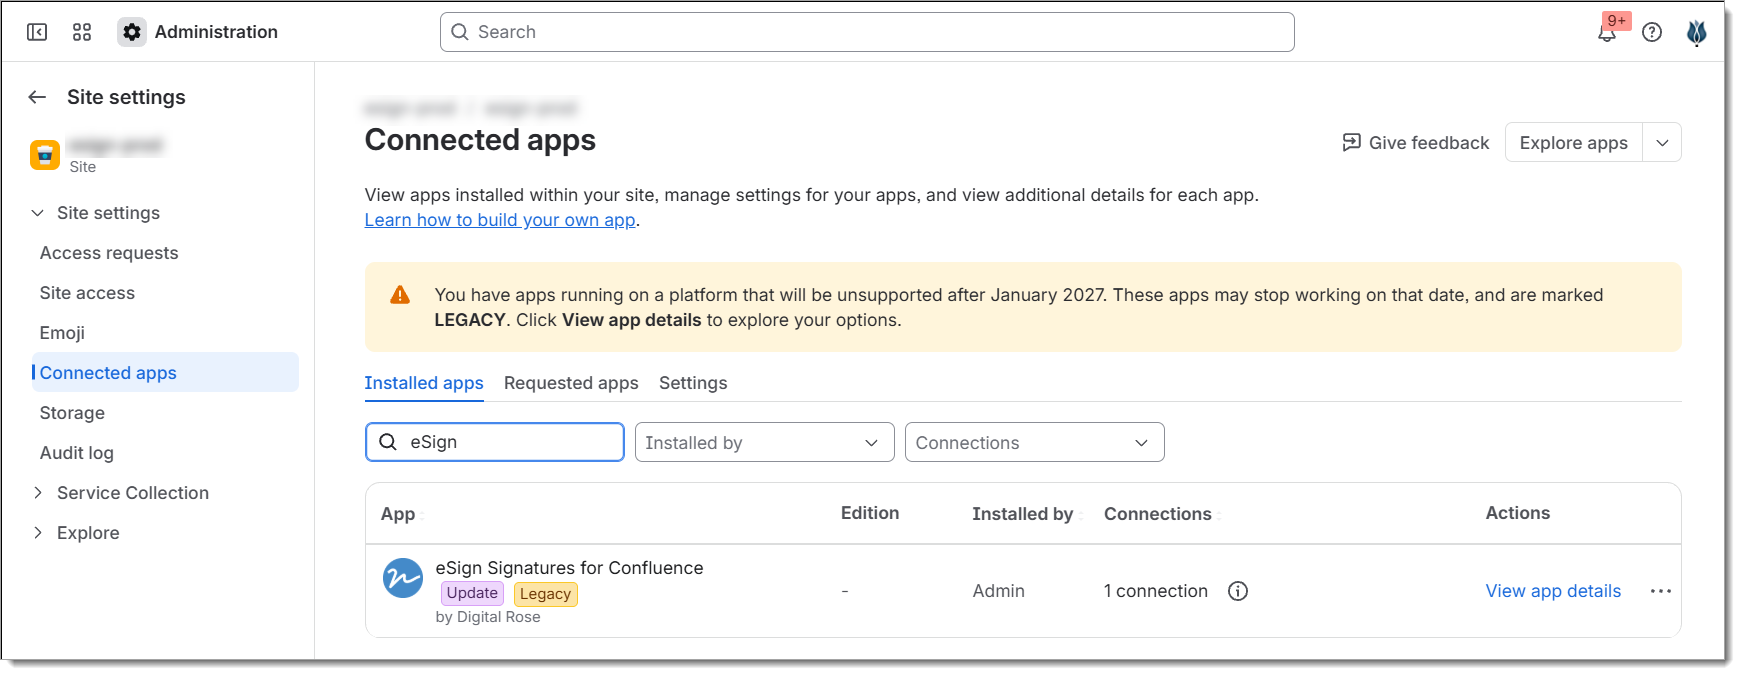Switch to the Requested apps tab
Screen dimensions: 1740x675
pos(571,383)
